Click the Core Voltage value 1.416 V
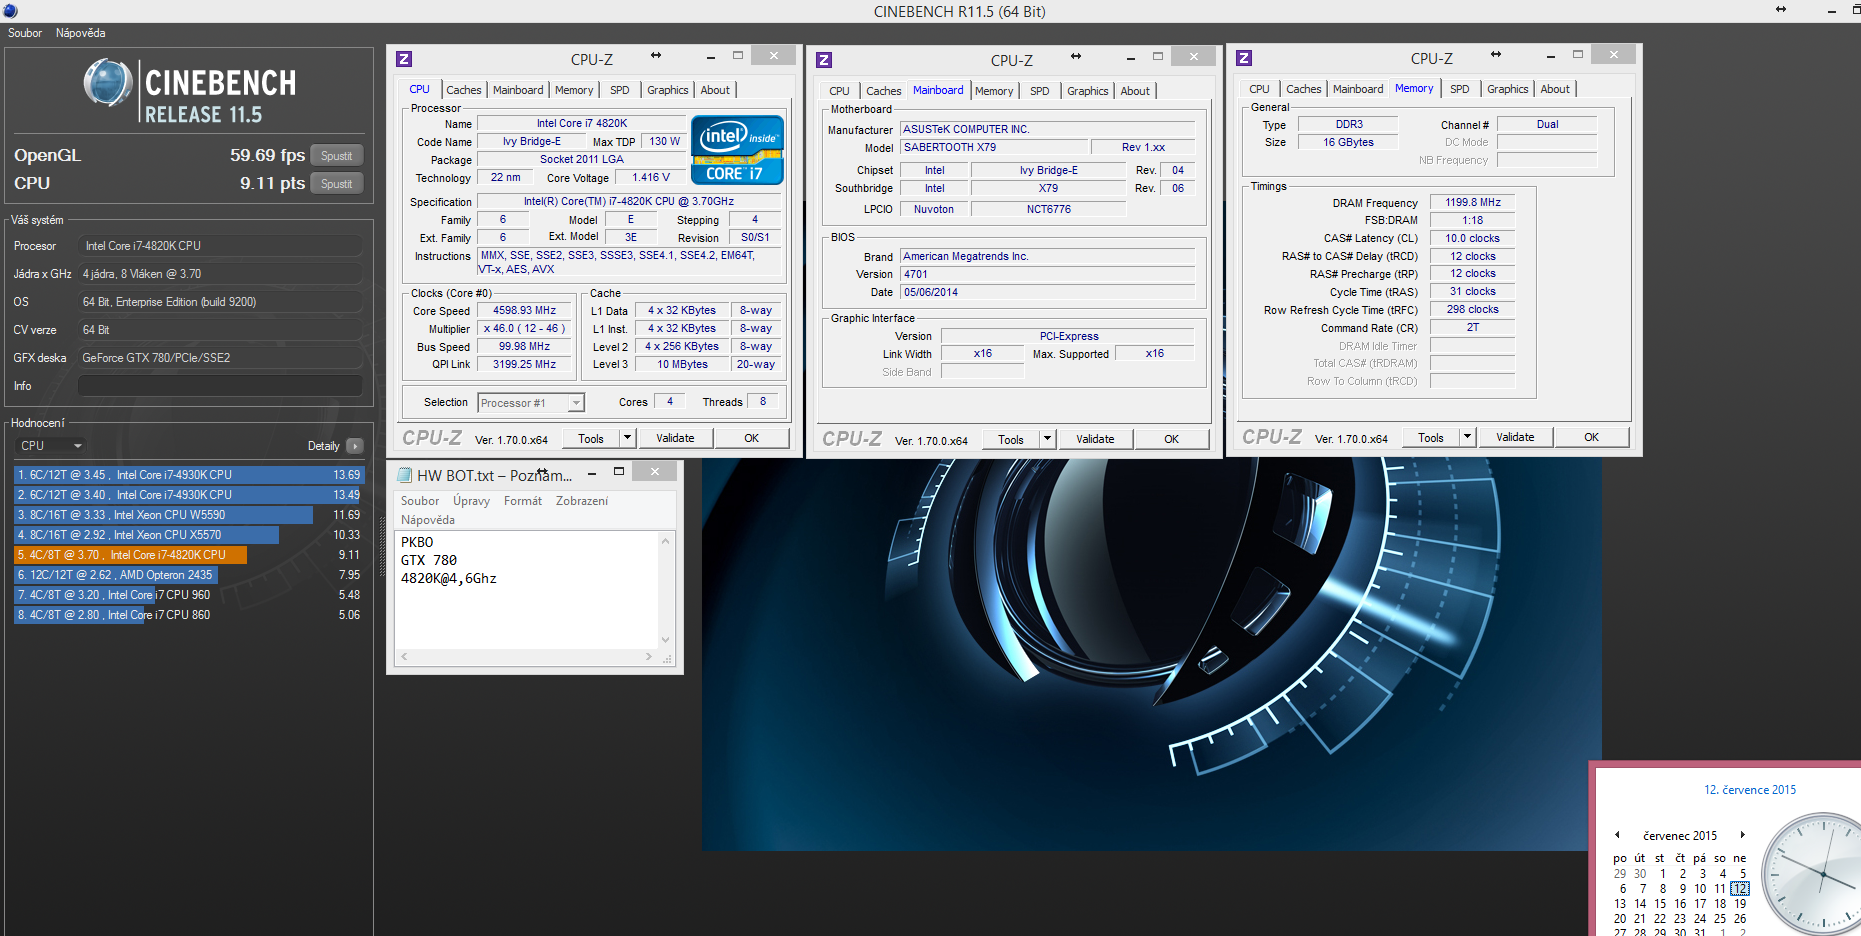Viewport: 1861px width, 936px height. [651, 178]
